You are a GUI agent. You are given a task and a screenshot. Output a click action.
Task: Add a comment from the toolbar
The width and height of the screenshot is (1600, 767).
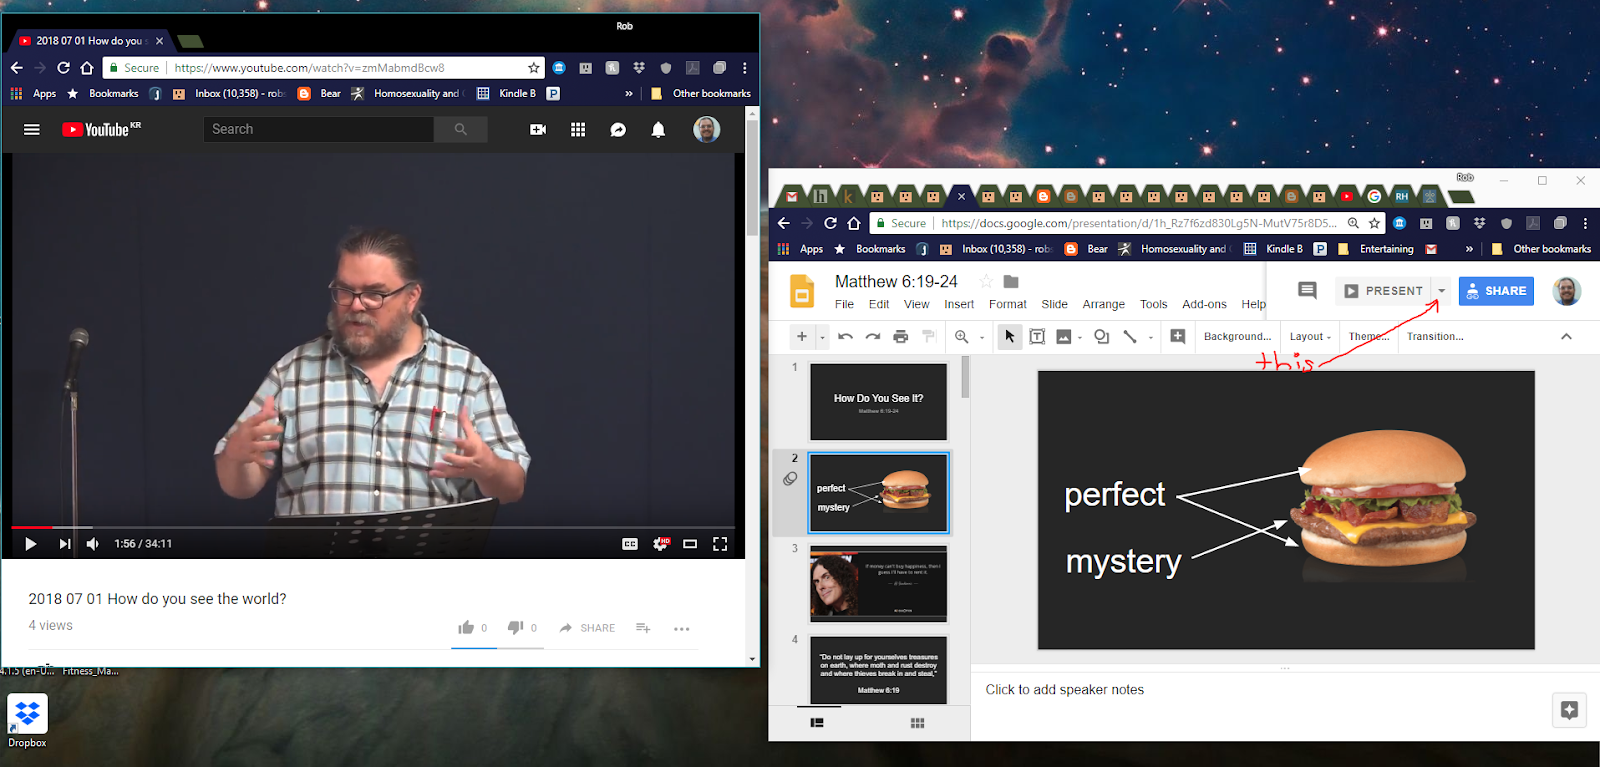point(1178,337)
